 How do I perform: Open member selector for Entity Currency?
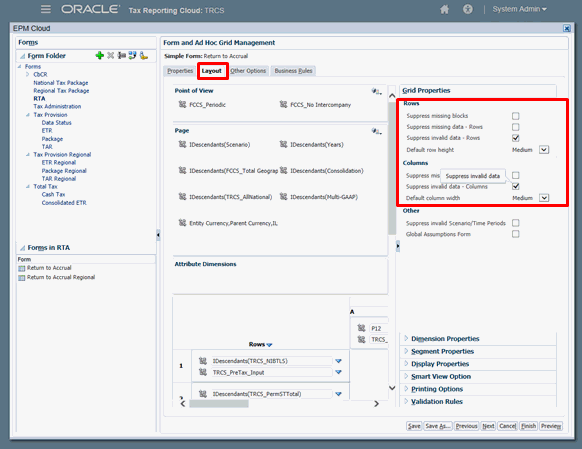(x=182, y=223)
